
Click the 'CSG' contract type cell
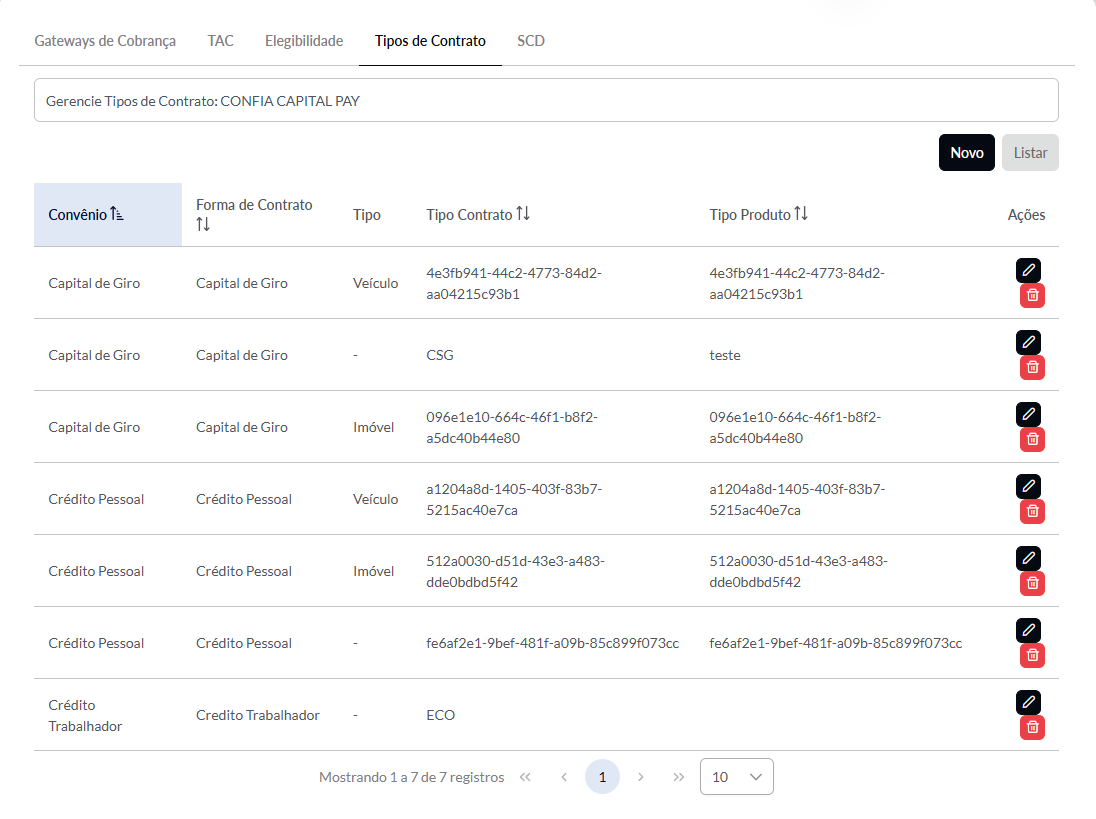440,355
